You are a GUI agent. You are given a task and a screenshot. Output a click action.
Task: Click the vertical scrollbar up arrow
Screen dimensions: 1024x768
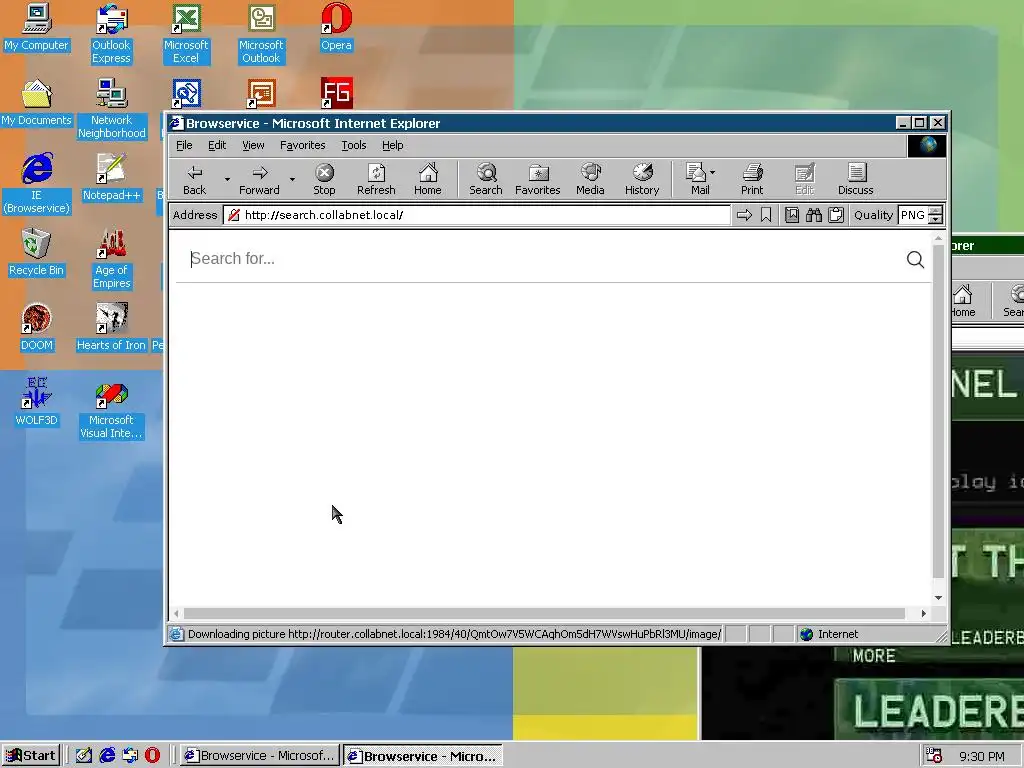[x=938, y=240]
